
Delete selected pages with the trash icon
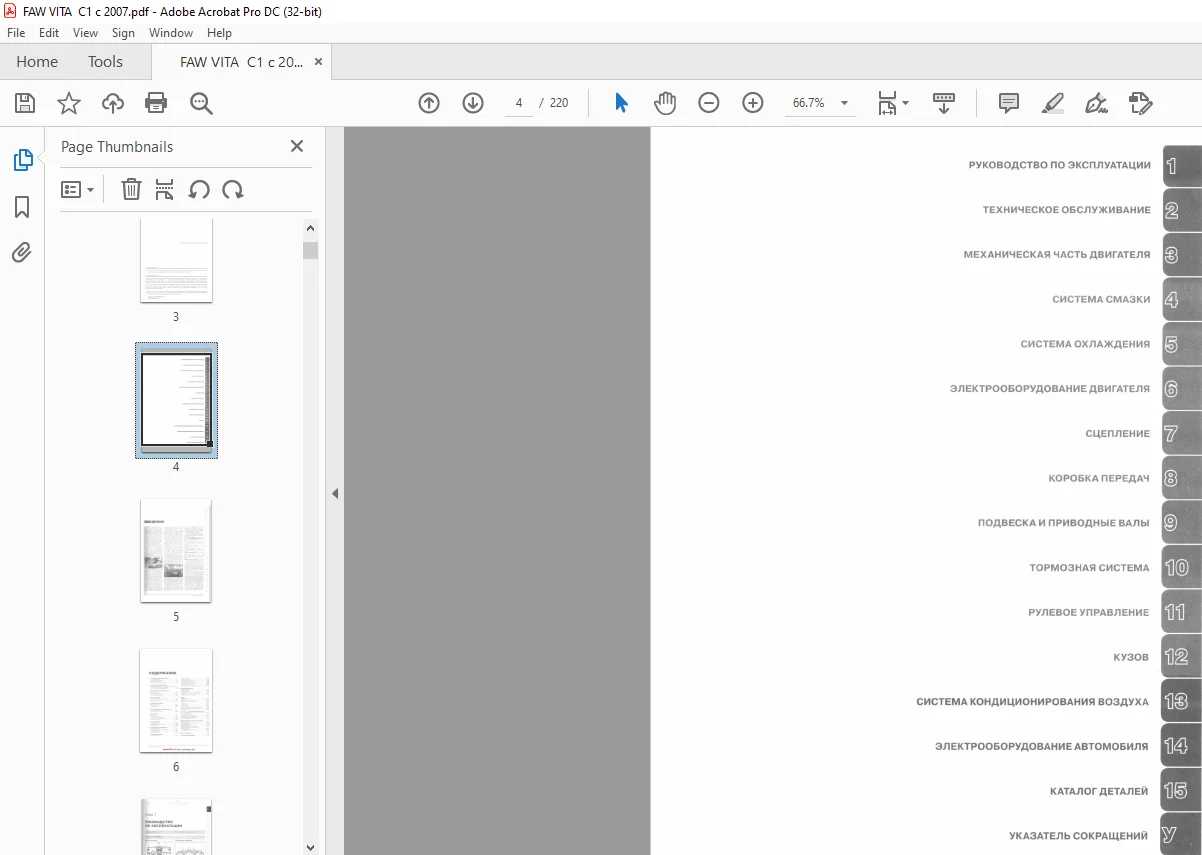tap(131, 189)
